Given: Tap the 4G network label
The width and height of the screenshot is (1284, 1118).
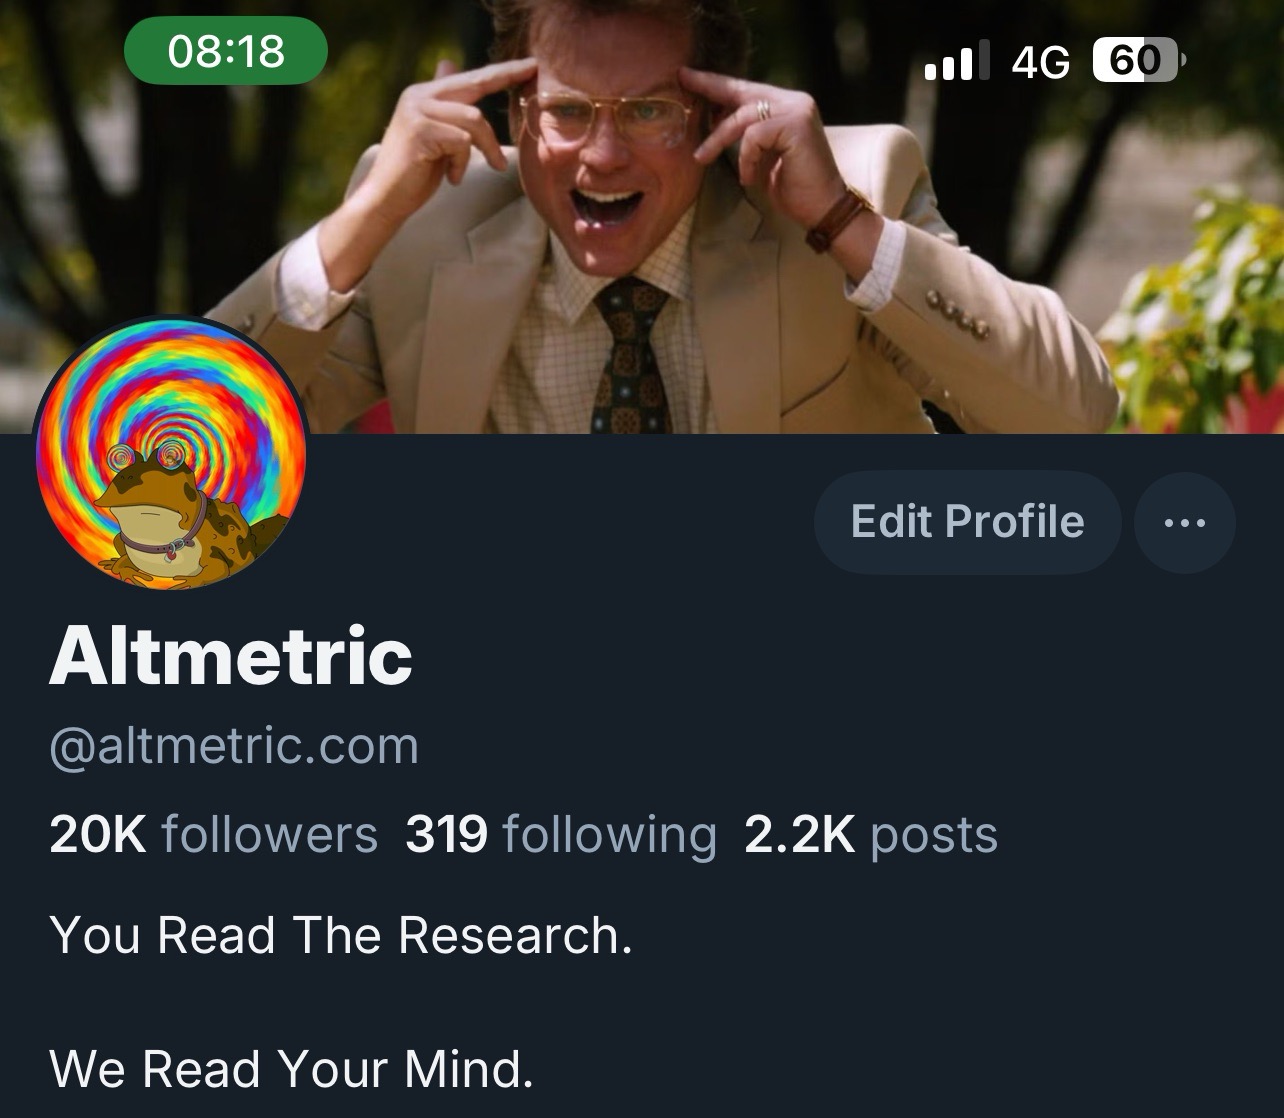Looking at the screenshot, I should pos(1040,63).
